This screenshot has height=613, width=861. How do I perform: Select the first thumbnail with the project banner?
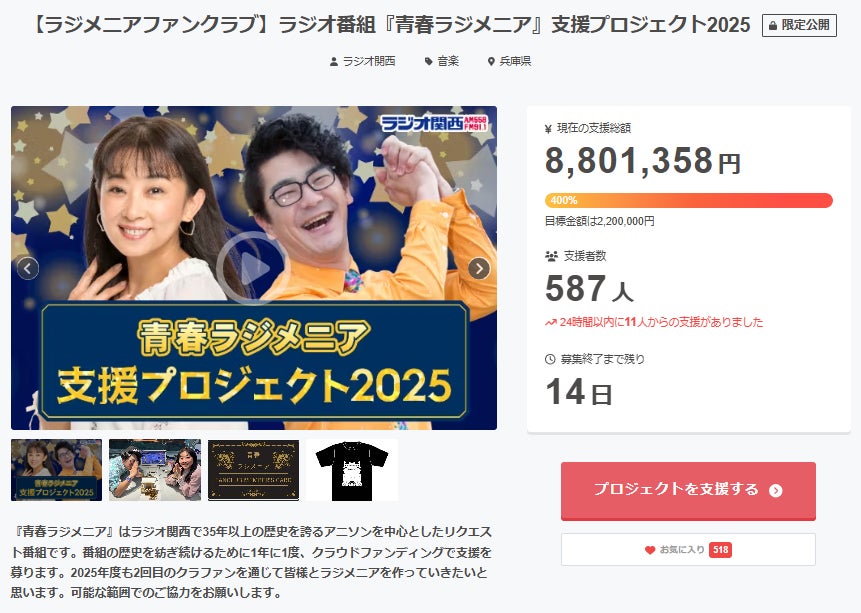click(x=57, y=470)
